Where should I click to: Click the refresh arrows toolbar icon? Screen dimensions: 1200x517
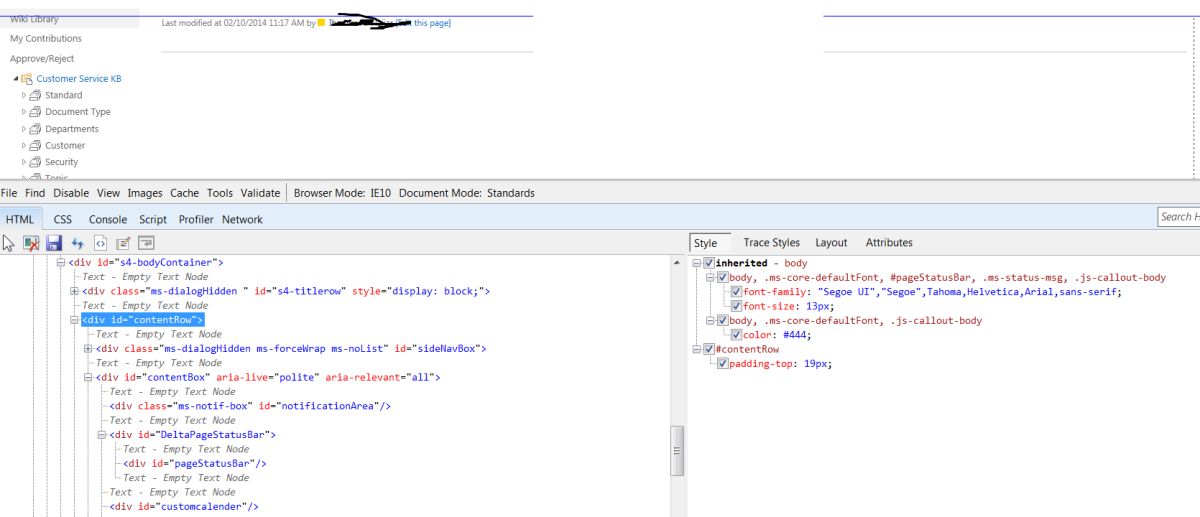click(77, 242)
